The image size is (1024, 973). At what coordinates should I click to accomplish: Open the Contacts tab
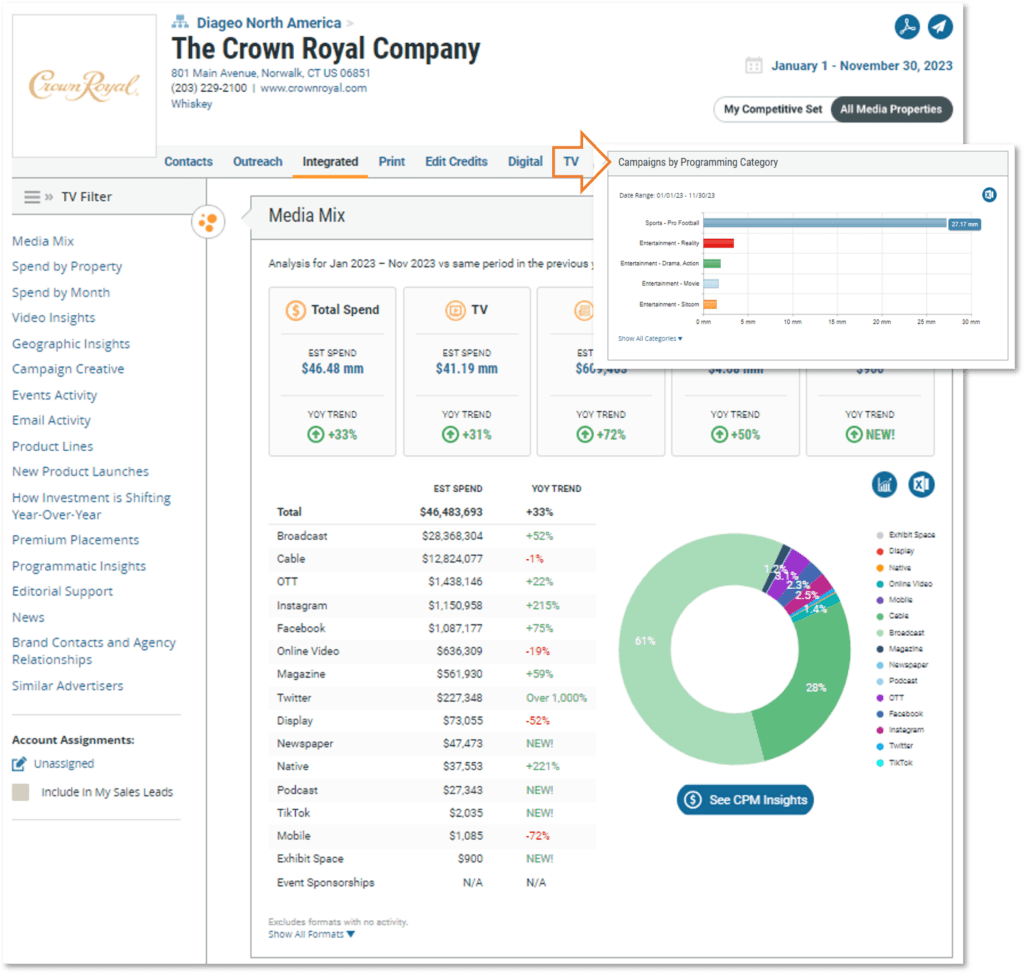[x=188, y=161]
